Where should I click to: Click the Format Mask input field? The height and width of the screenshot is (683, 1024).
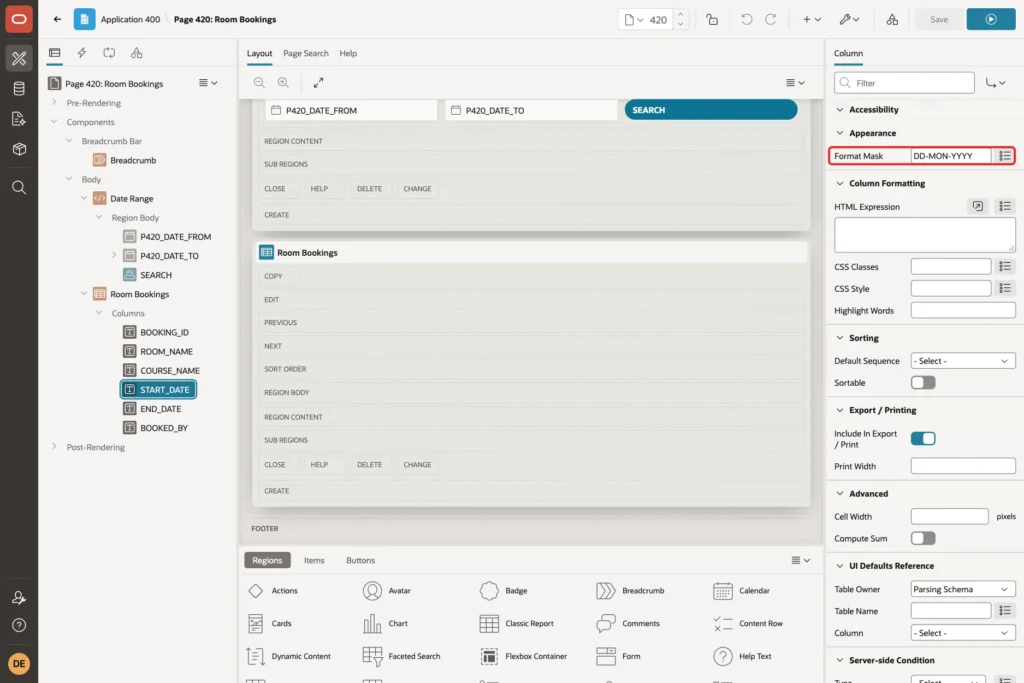(951, 156)
